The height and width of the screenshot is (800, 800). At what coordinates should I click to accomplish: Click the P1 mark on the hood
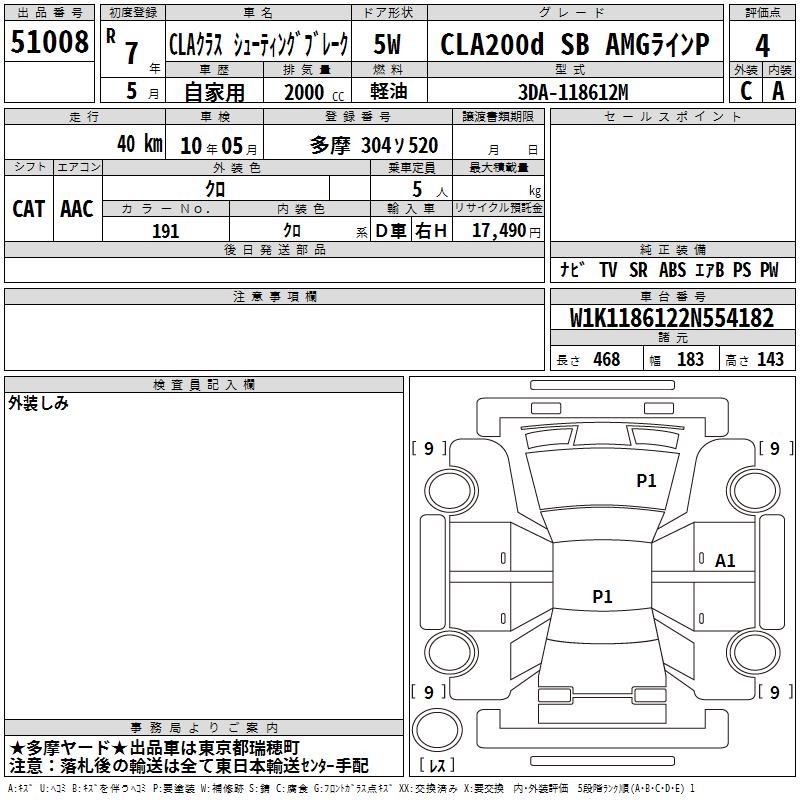[646, 481]
